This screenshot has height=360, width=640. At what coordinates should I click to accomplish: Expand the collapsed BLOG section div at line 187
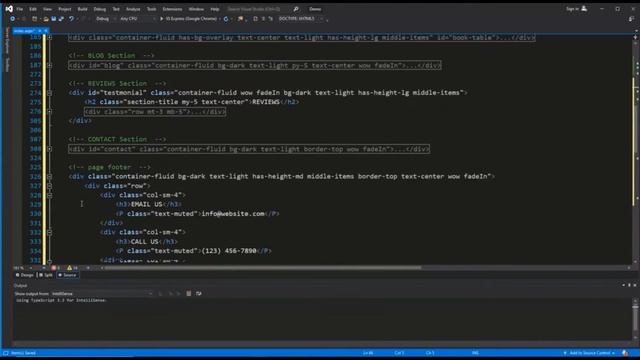(x=49, y=65)
